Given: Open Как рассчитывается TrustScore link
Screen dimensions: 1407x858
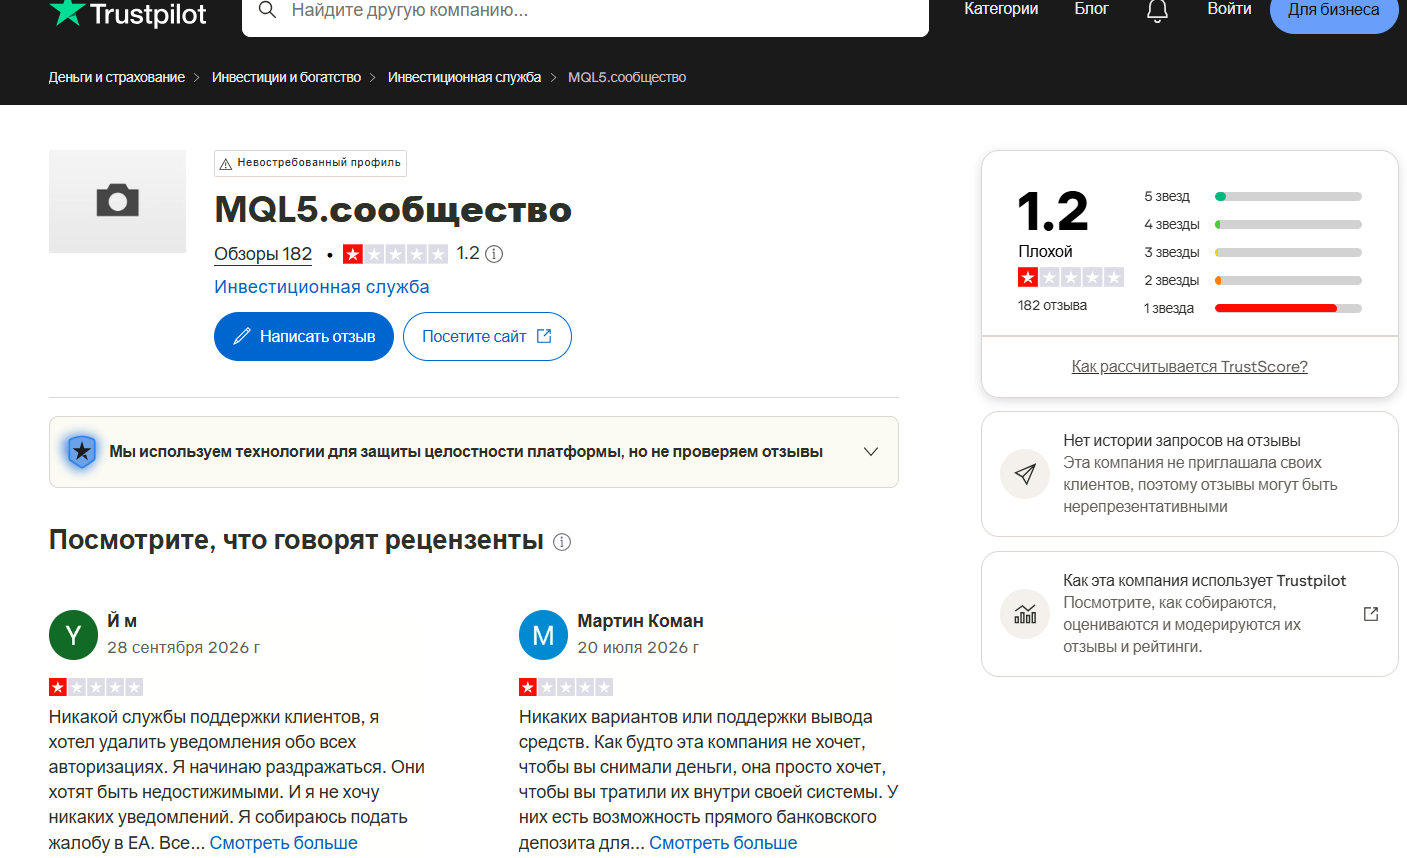Looking at the screenshot, I should (x=1190, y=367).
